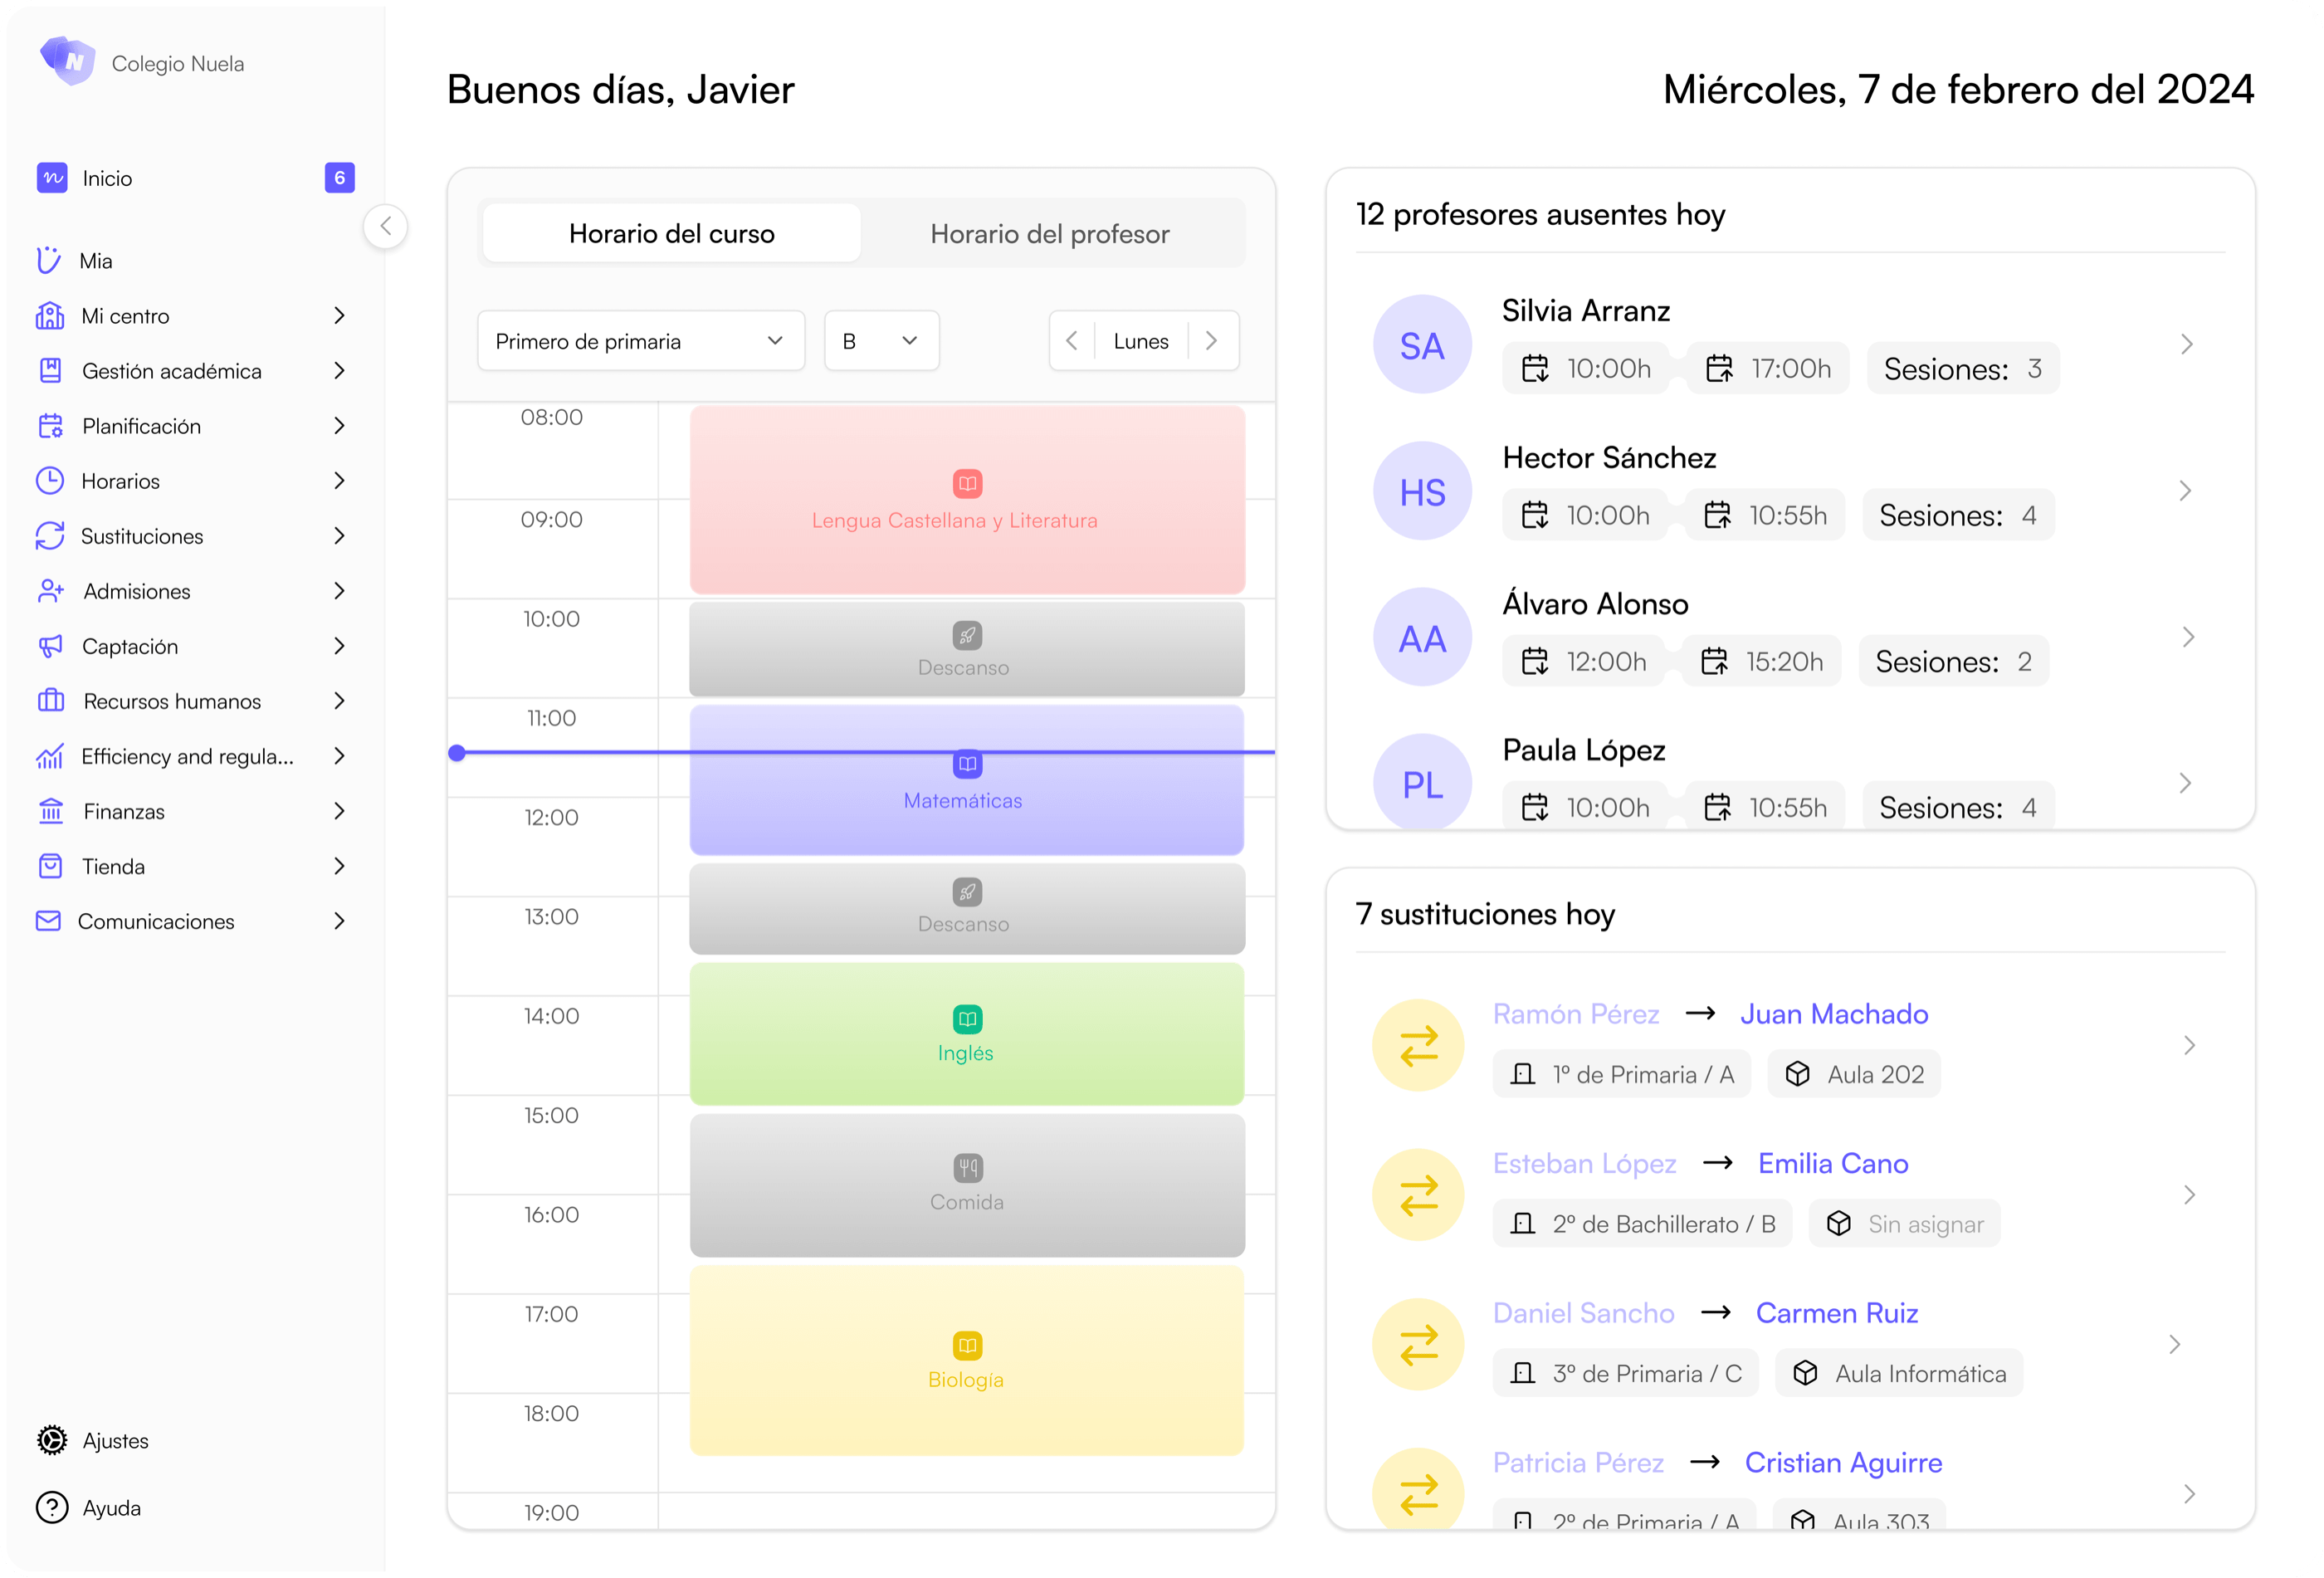Image resolution: width=2324 pixels, height=1578 pixels.
Task: Expand the Finanzas chevron
Action: pos(339,811)
